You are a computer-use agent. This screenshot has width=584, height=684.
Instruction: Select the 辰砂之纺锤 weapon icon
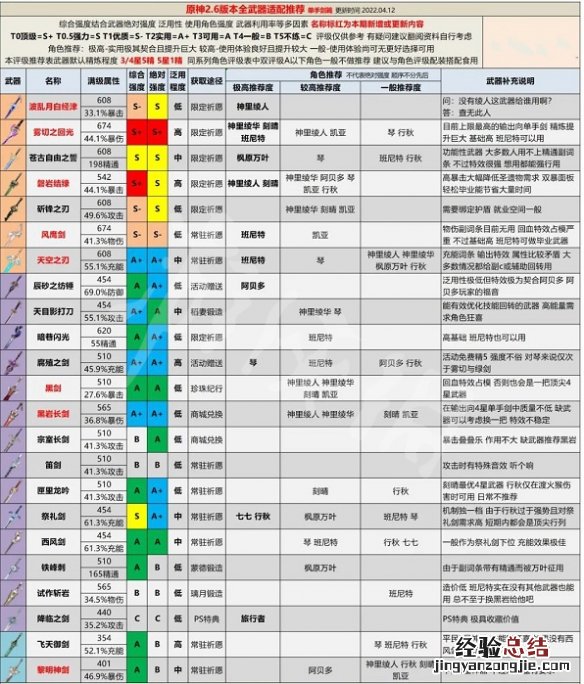[x=13, y=286]
